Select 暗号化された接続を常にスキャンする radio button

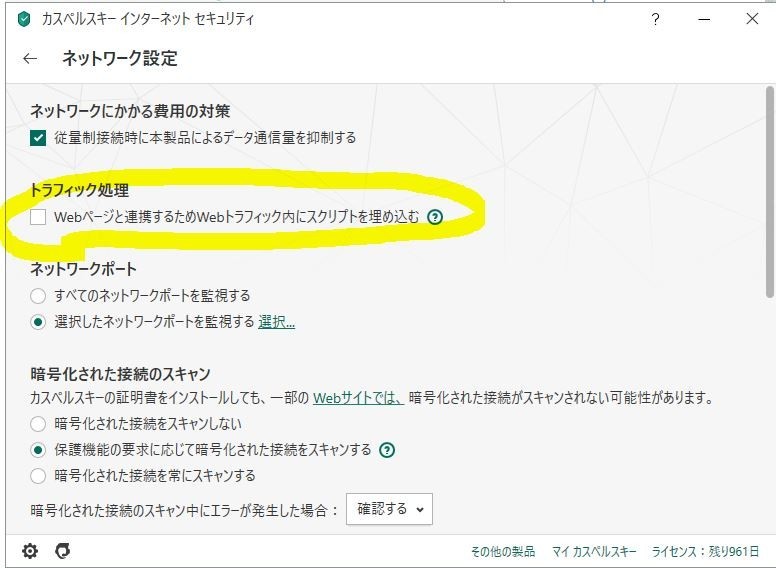(x=38, y=476)
